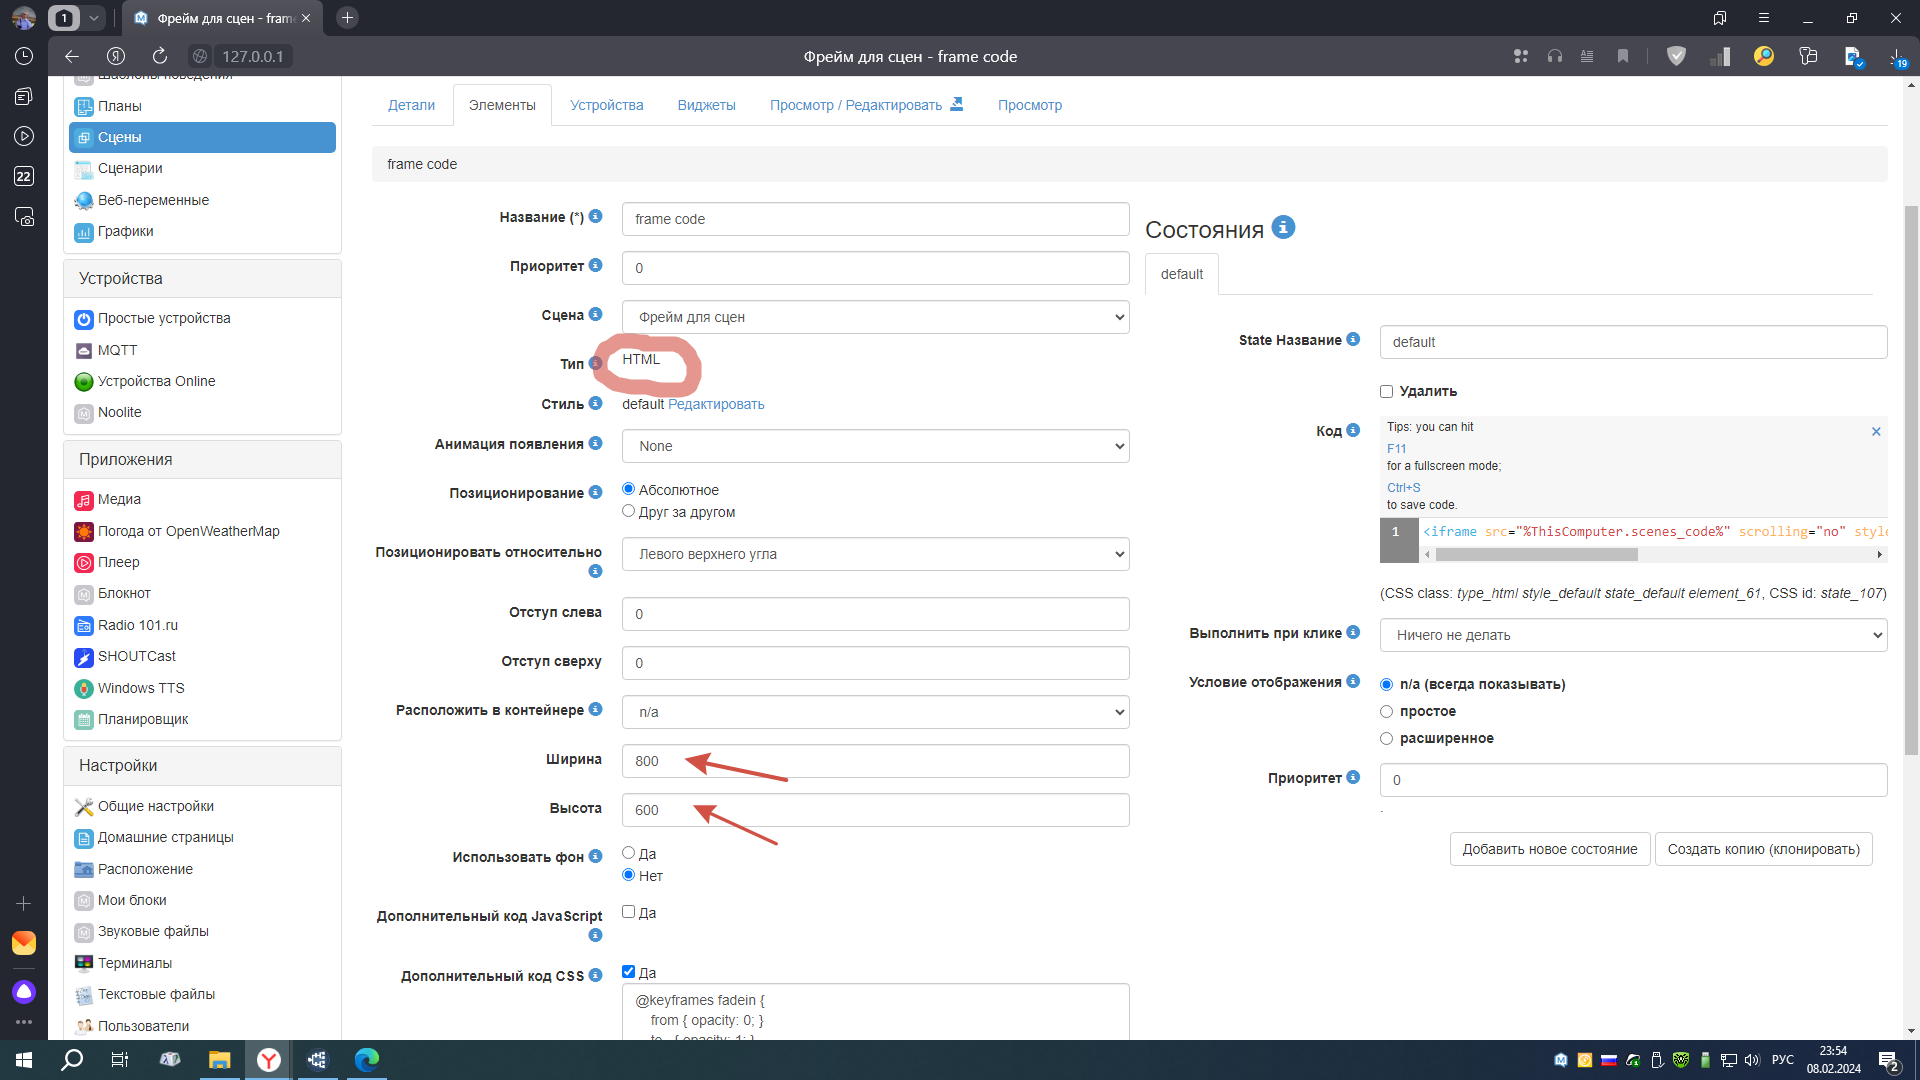Switch to the Виджеты tab
The image size is (1920, 1080).
tap(706, 105)
